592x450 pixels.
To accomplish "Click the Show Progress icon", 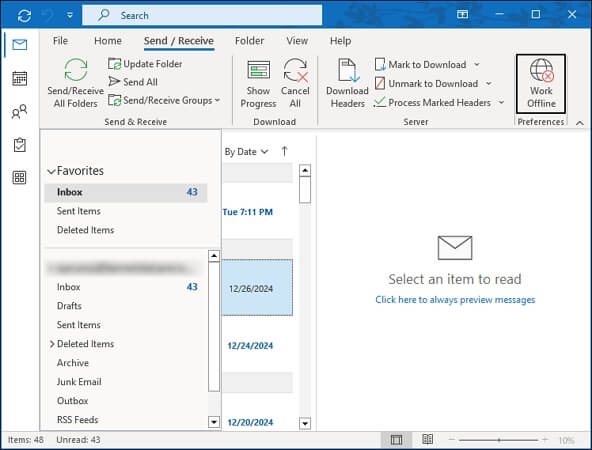I will (259, 70).
